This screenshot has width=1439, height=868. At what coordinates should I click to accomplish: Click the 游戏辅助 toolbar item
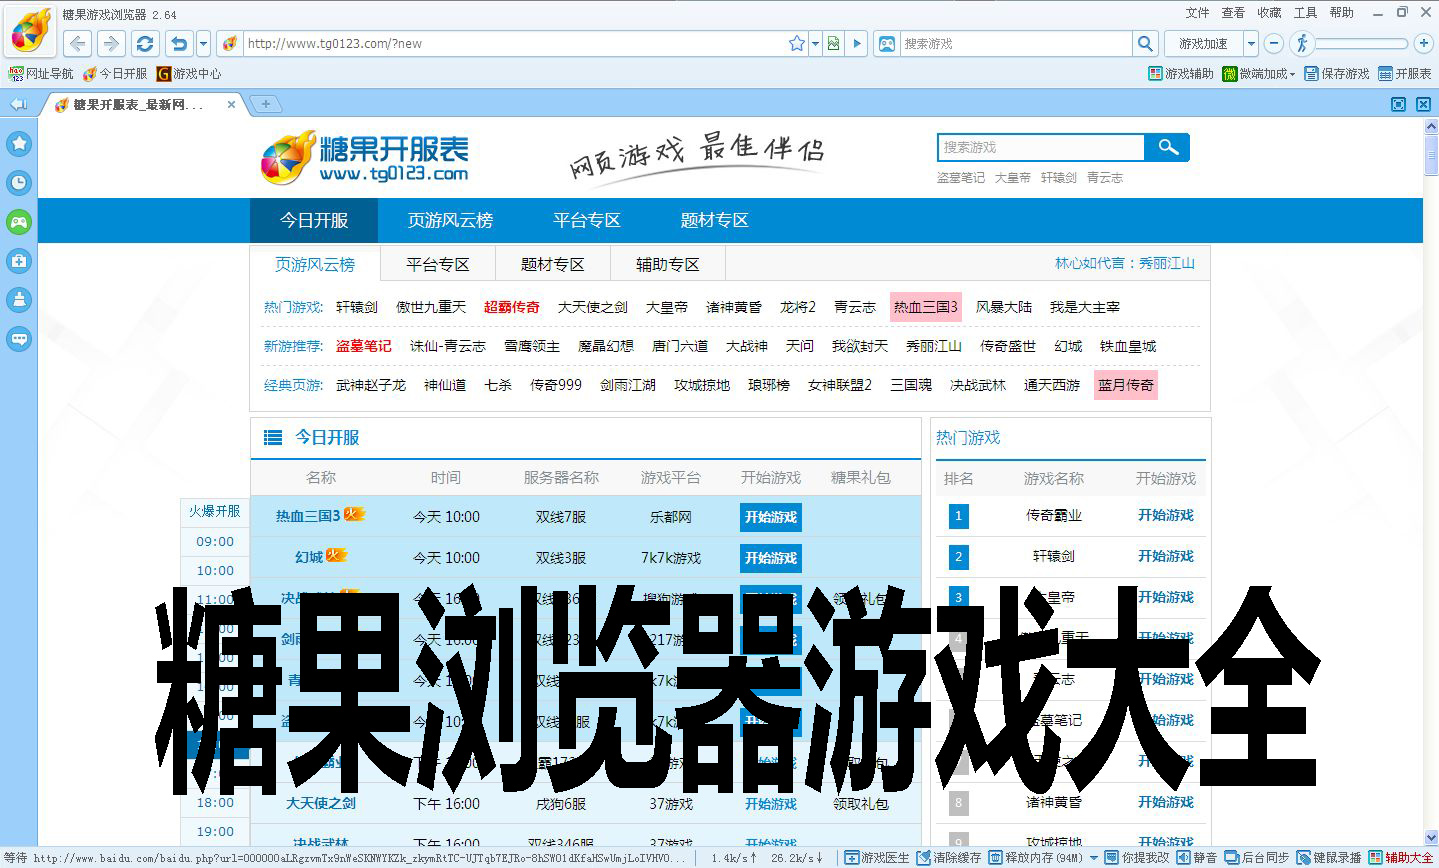[x=1180, y=73]
